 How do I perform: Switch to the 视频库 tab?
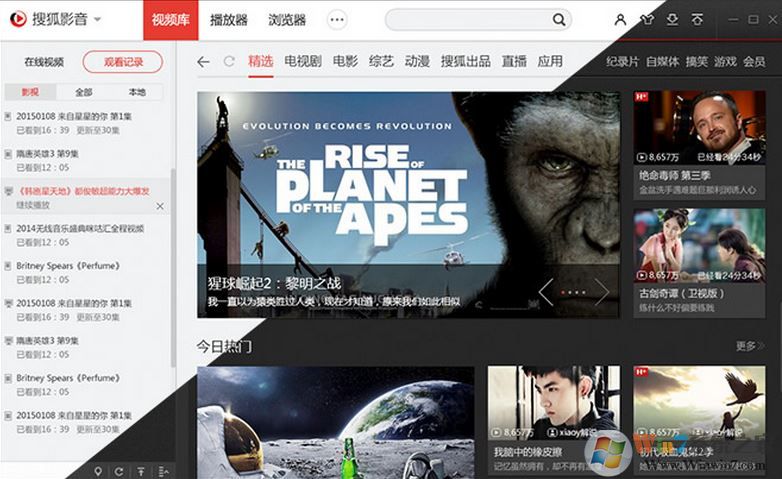click(x=171, y=20)
